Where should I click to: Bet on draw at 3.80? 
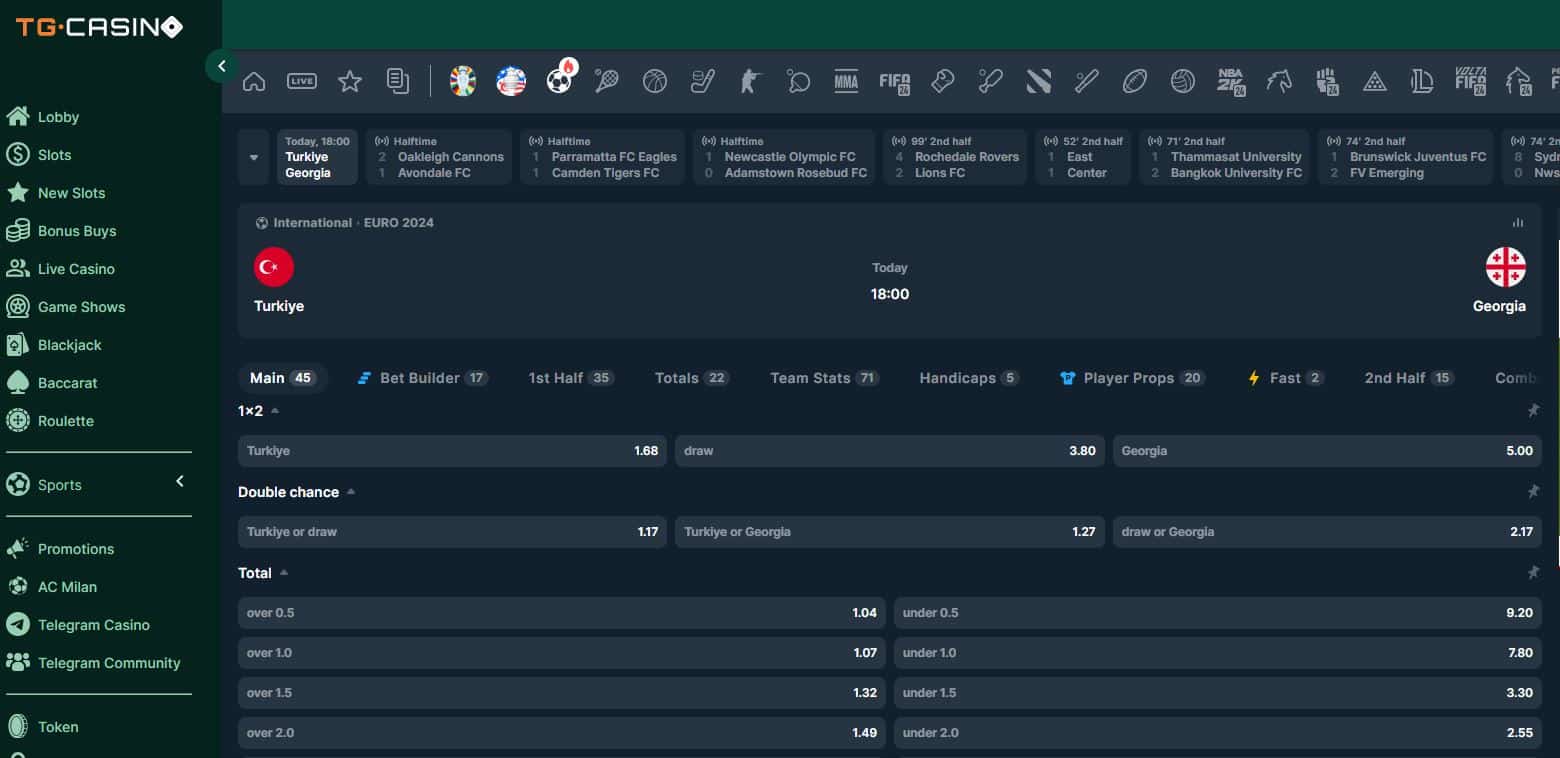(890, 451)
